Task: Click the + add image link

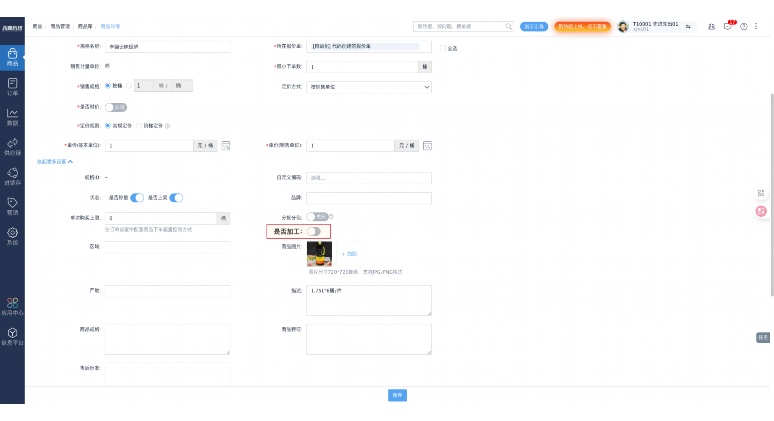Action: pos(349,254)
